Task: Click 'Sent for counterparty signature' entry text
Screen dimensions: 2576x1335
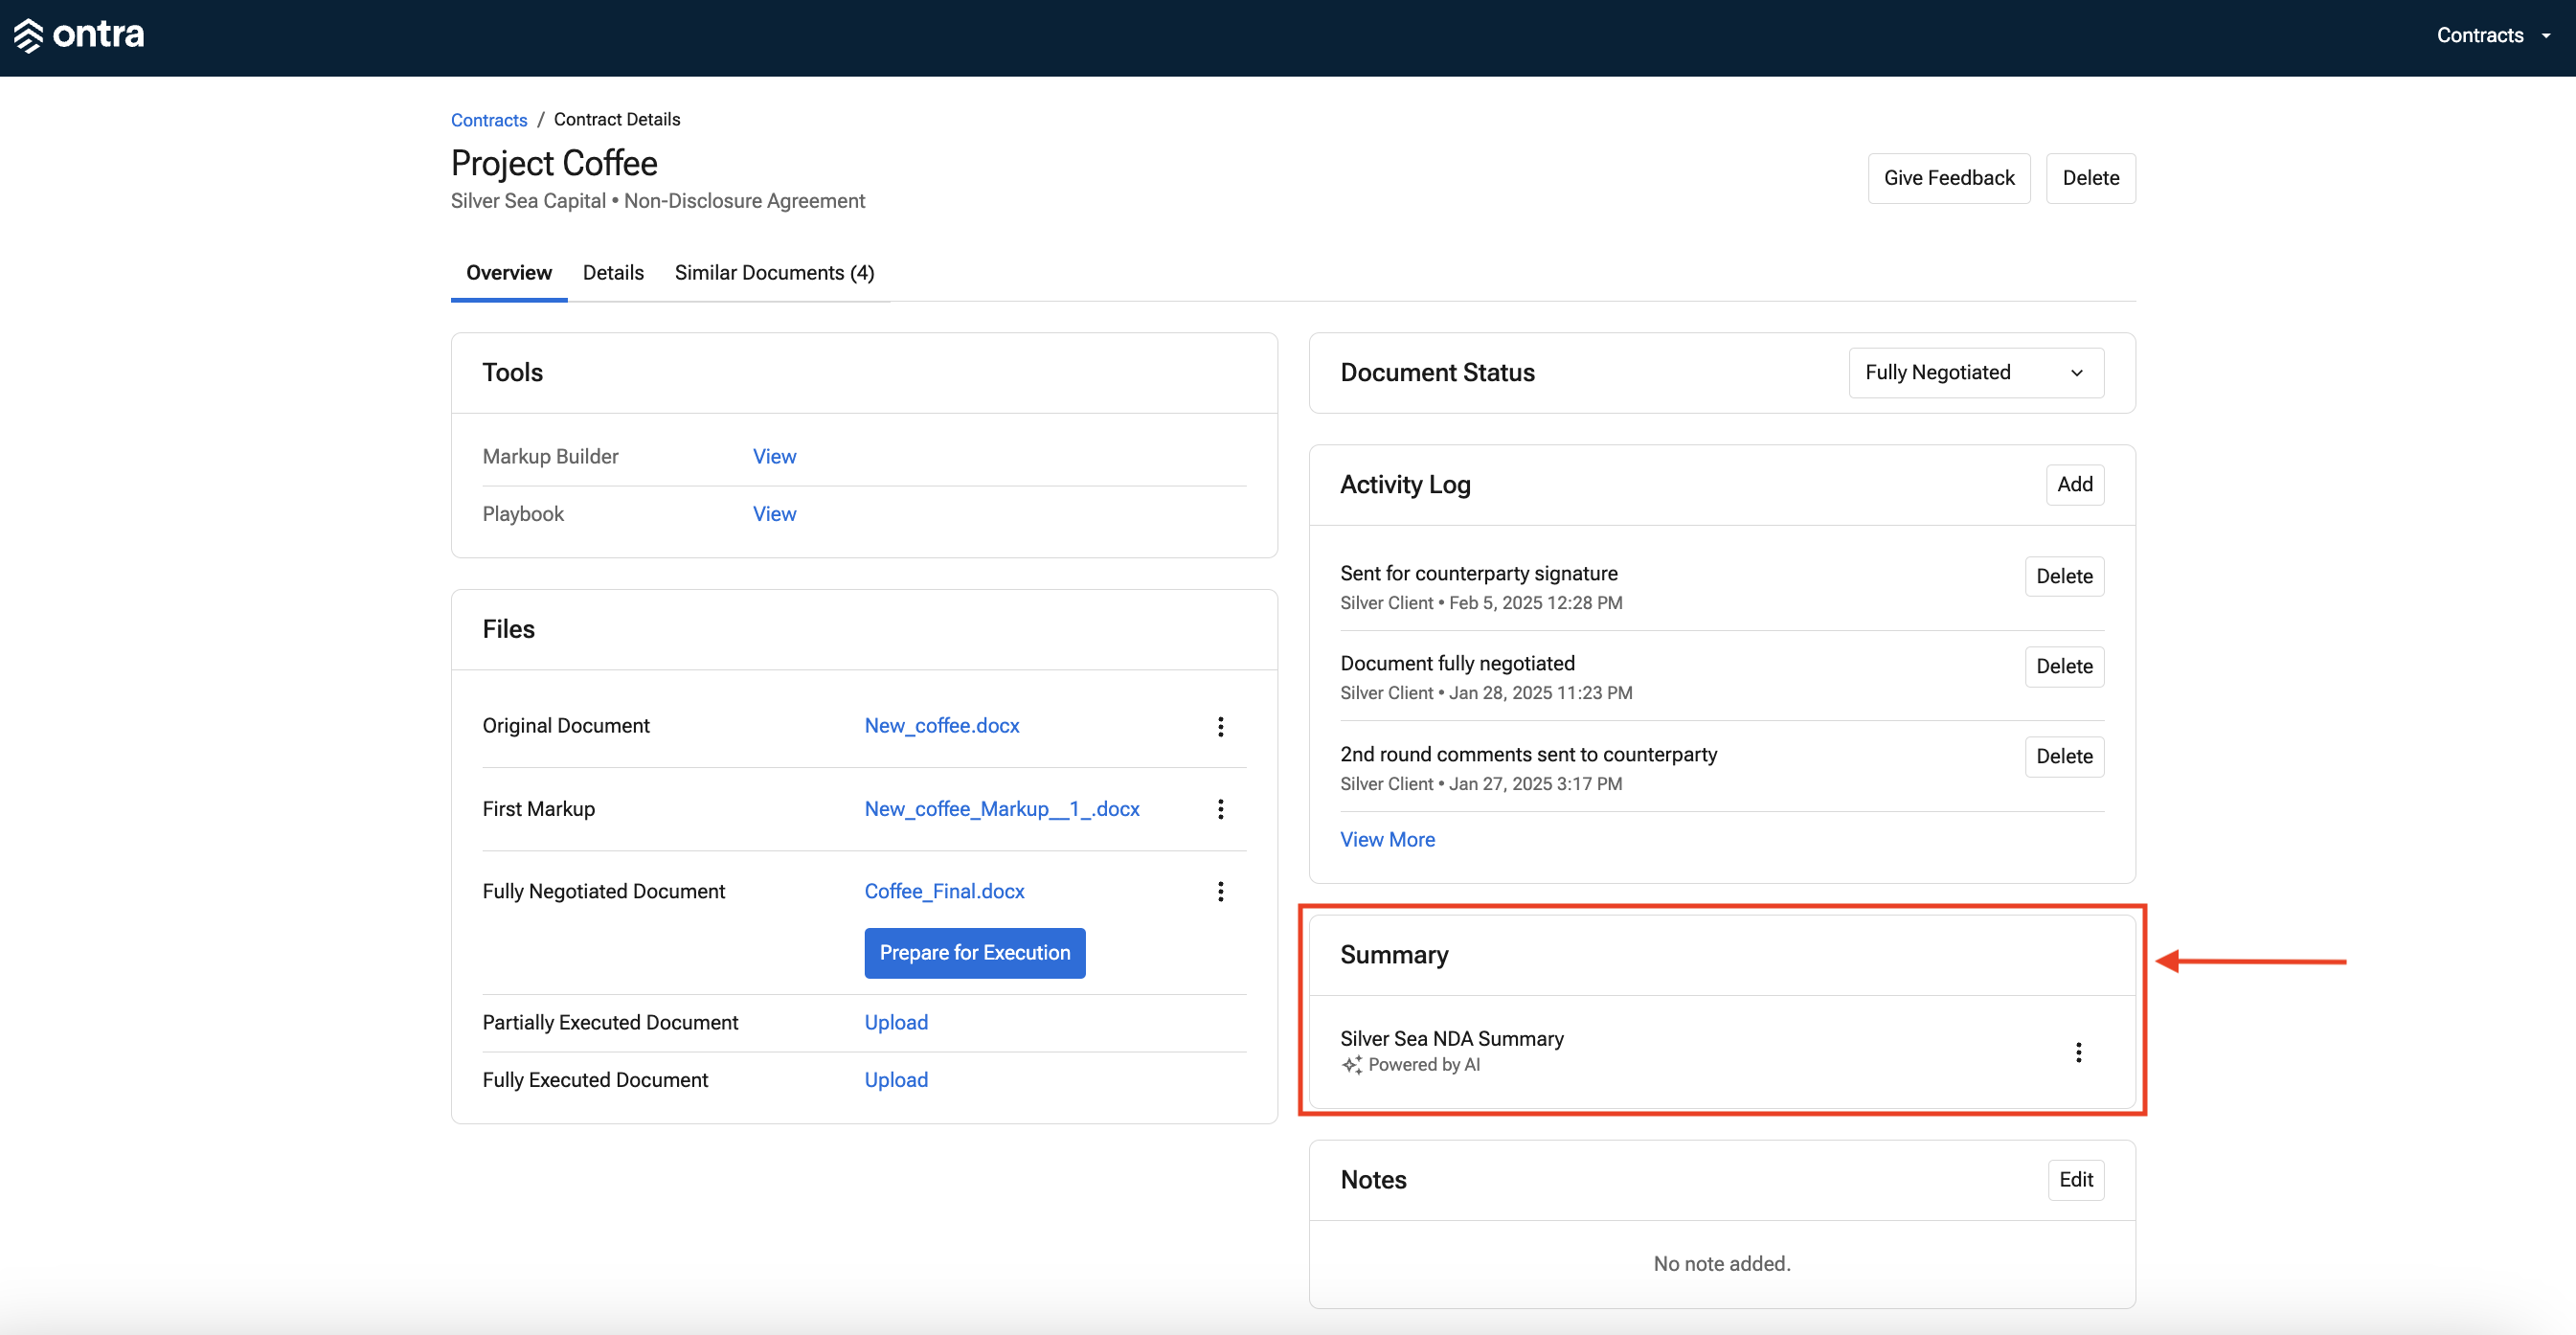Action: point(1478,573)
